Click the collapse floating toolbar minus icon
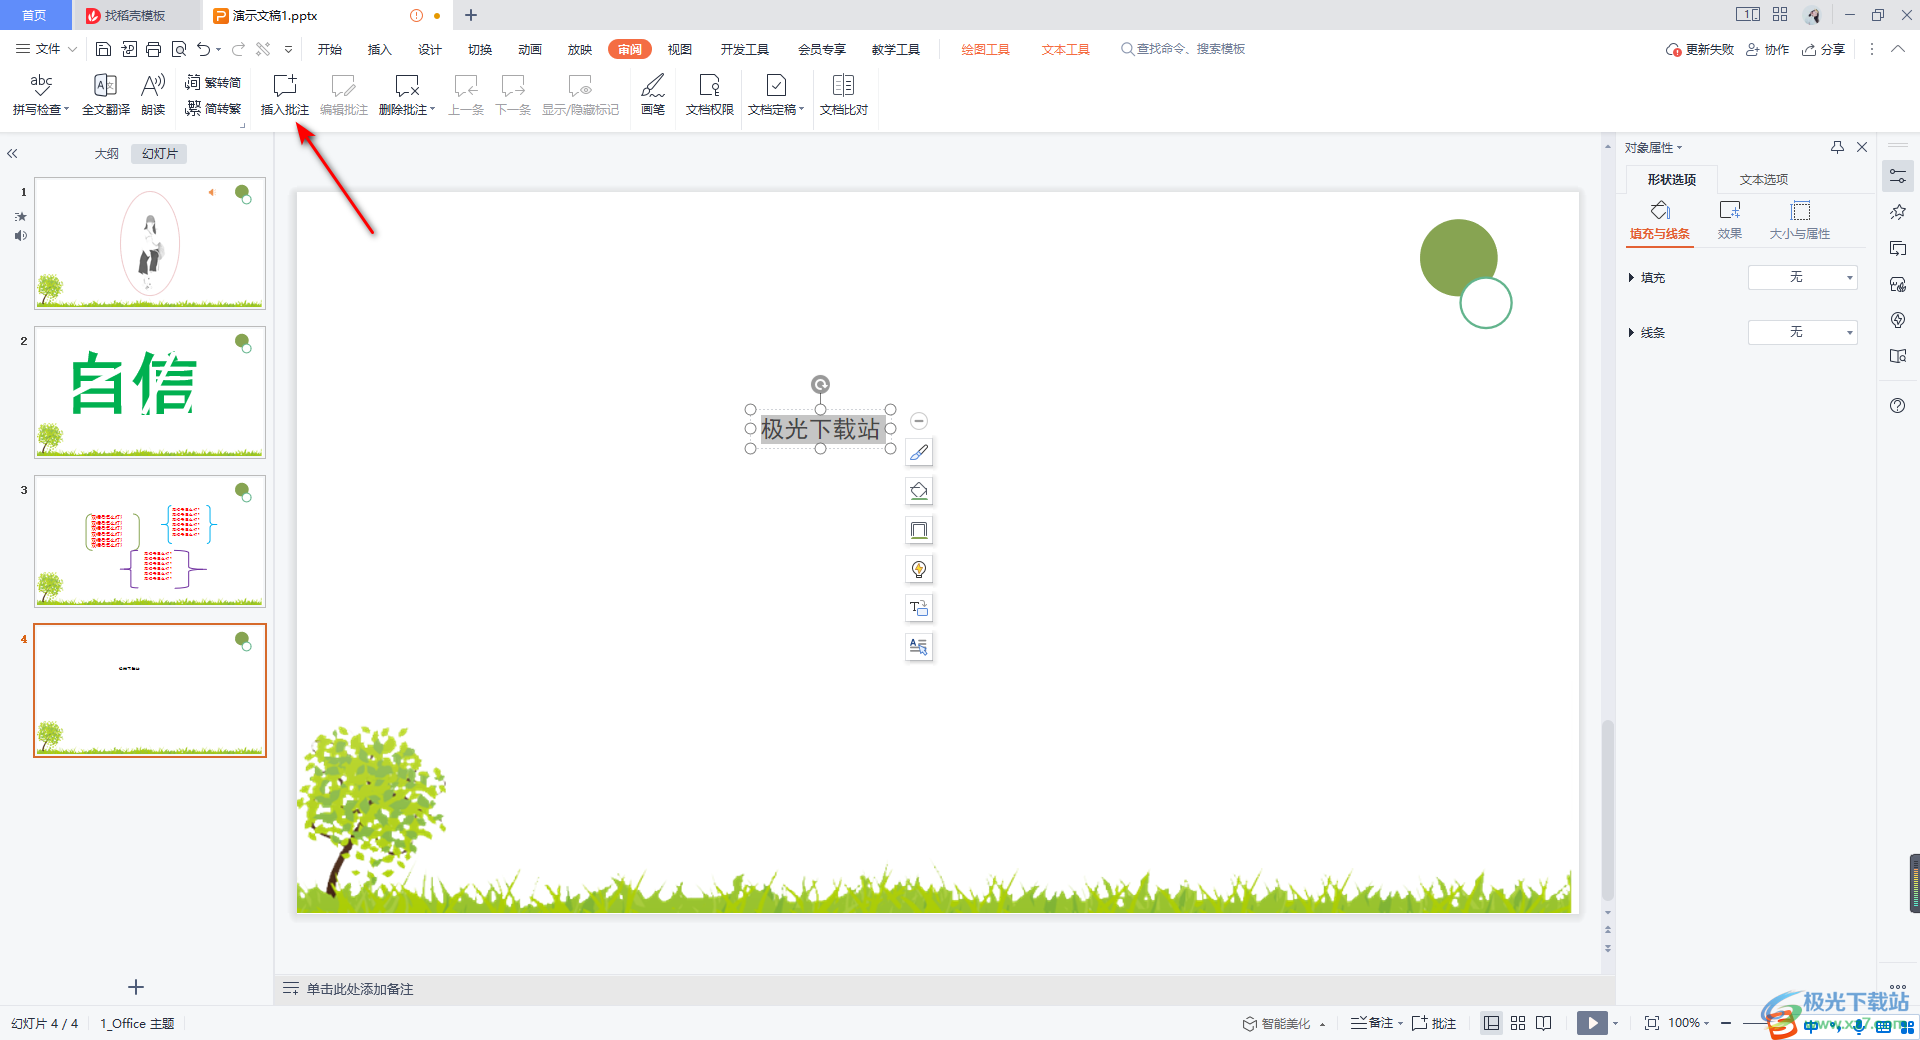This screenshot has height=1040, width=1920. (919, 421)
